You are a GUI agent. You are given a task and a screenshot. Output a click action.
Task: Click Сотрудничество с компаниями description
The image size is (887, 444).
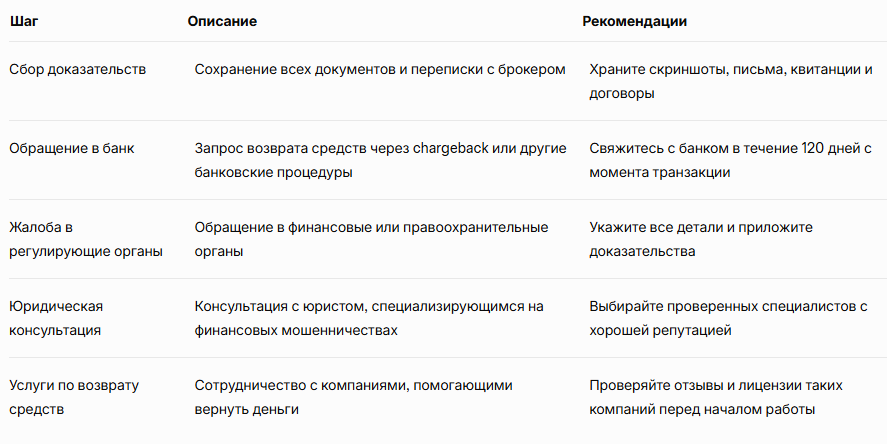pyautogui.click(x=354, y=398)
